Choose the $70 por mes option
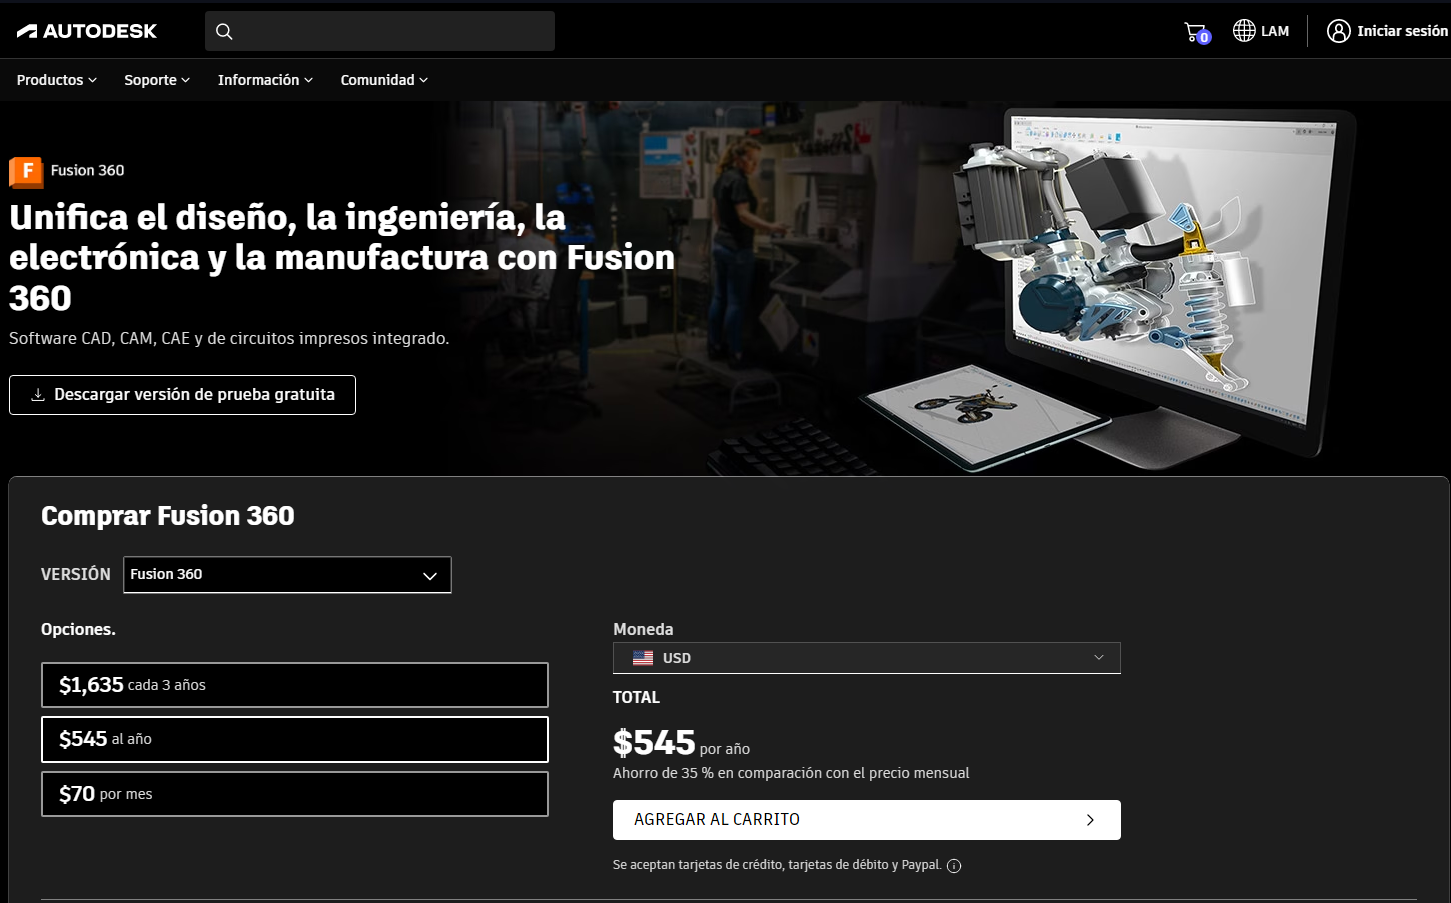This screenshot has width=1451, height=903. (x=295, y=794)
